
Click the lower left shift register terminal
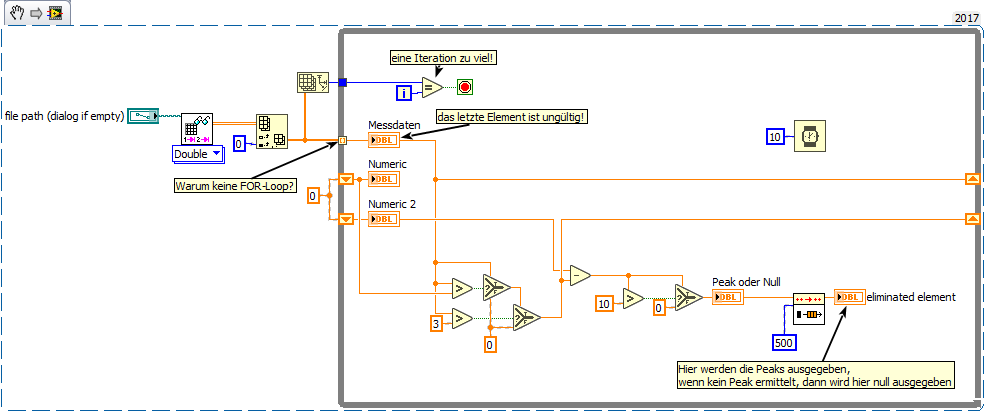coord(346,219)
